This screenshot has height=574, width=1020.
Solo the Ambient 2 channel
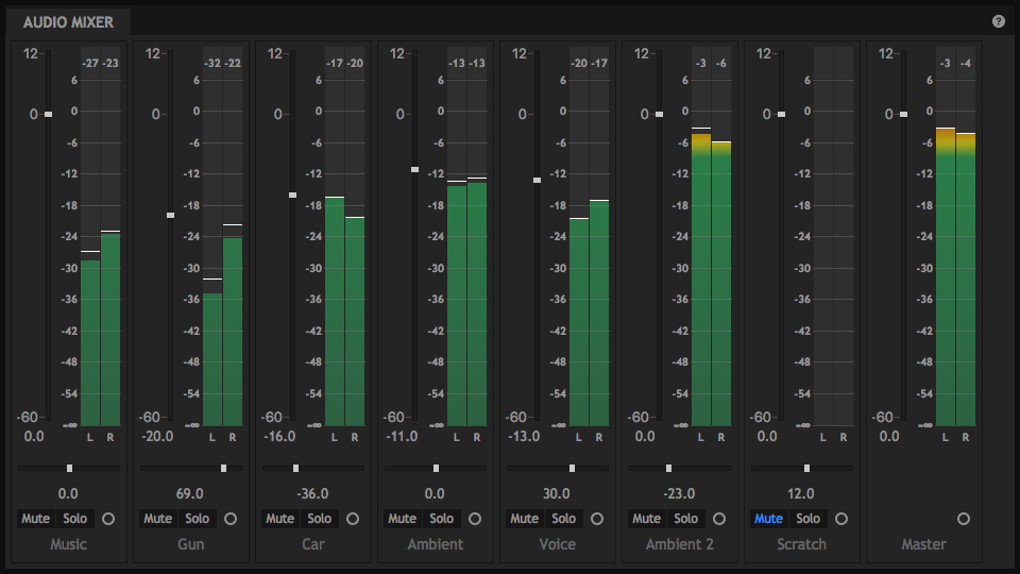pyautogui.click(x=686, y=519)
